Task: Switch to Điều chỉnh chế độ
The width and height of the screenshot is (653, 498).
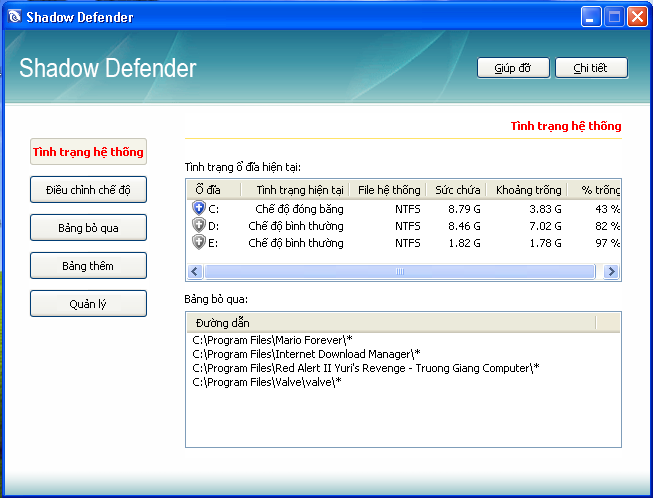Action: 88,190
